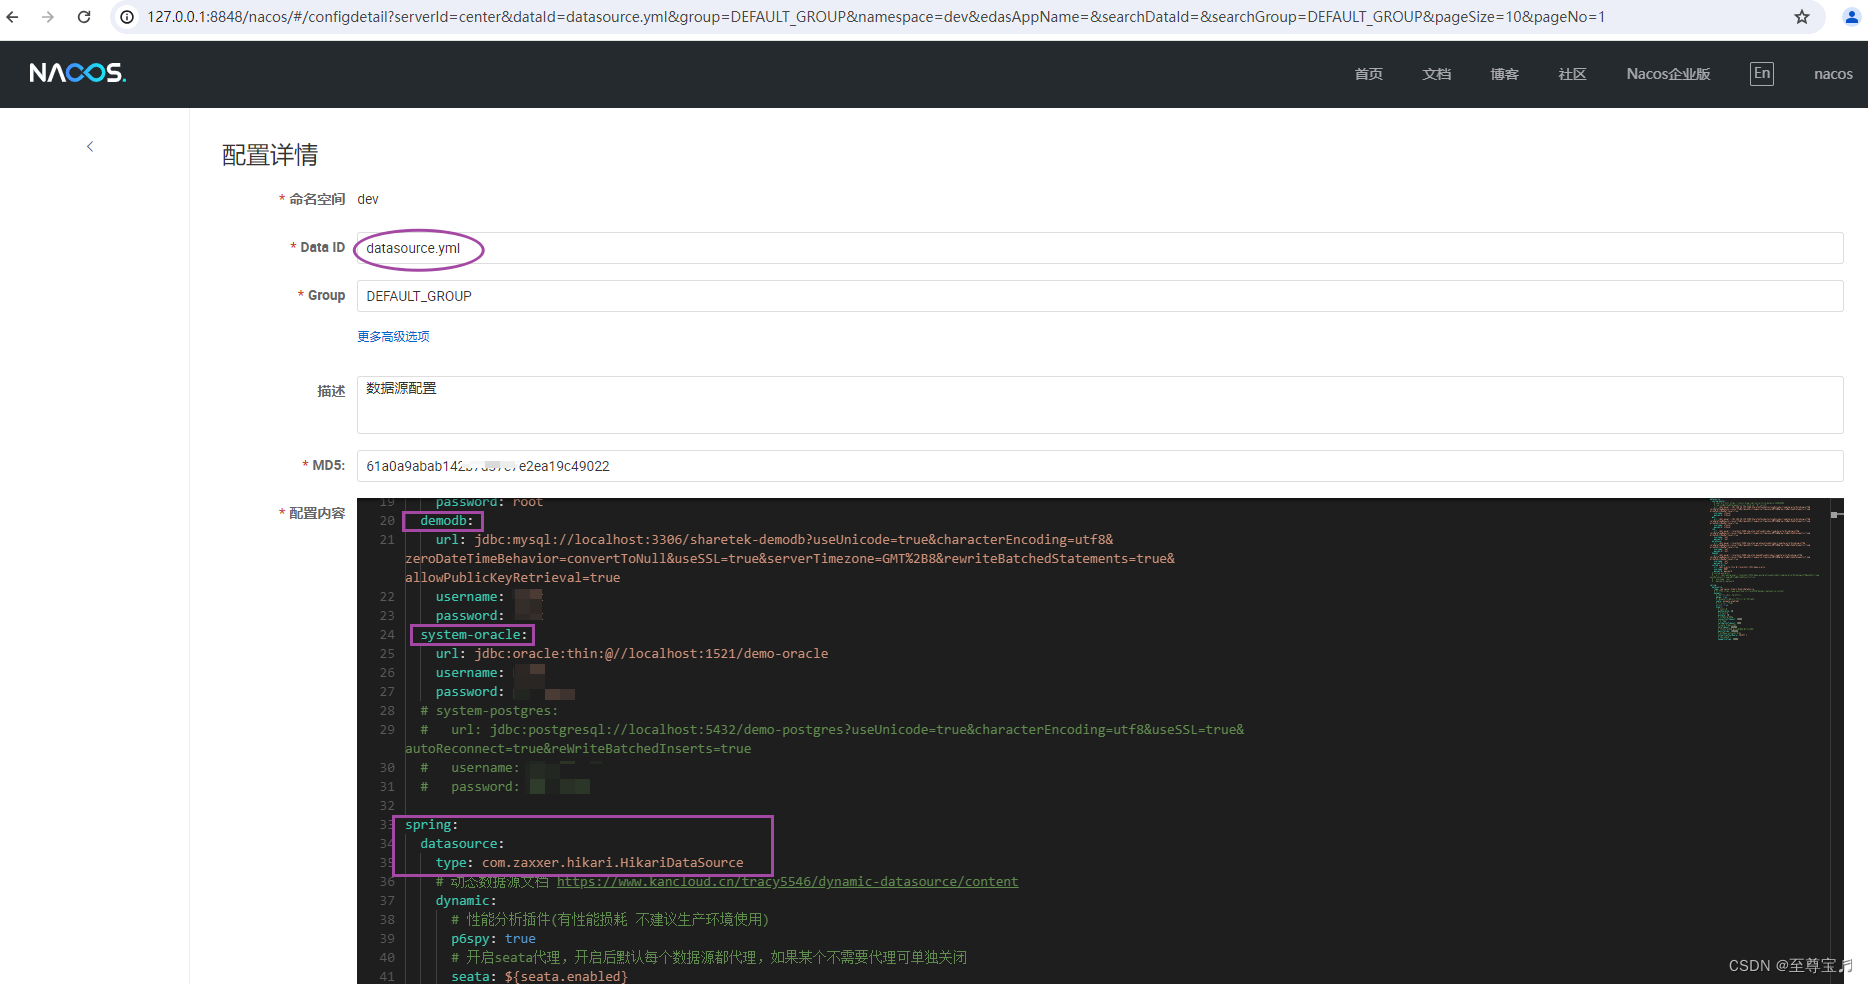The height and width of the screenshot is (984, 1868).
Task: Open the 文档 menu item
Action: [x=1436, y=73]
